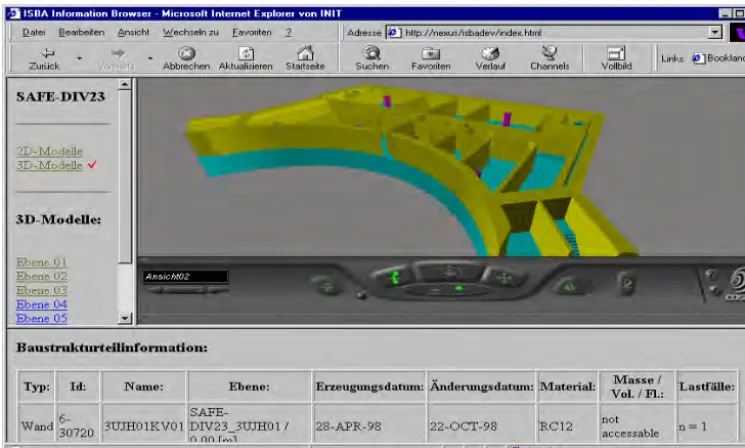This screenshot has width=745, height=448.
Task: Open the Favoriten toolbar icon
Action: pyautogui.click(x=431, y=53)
